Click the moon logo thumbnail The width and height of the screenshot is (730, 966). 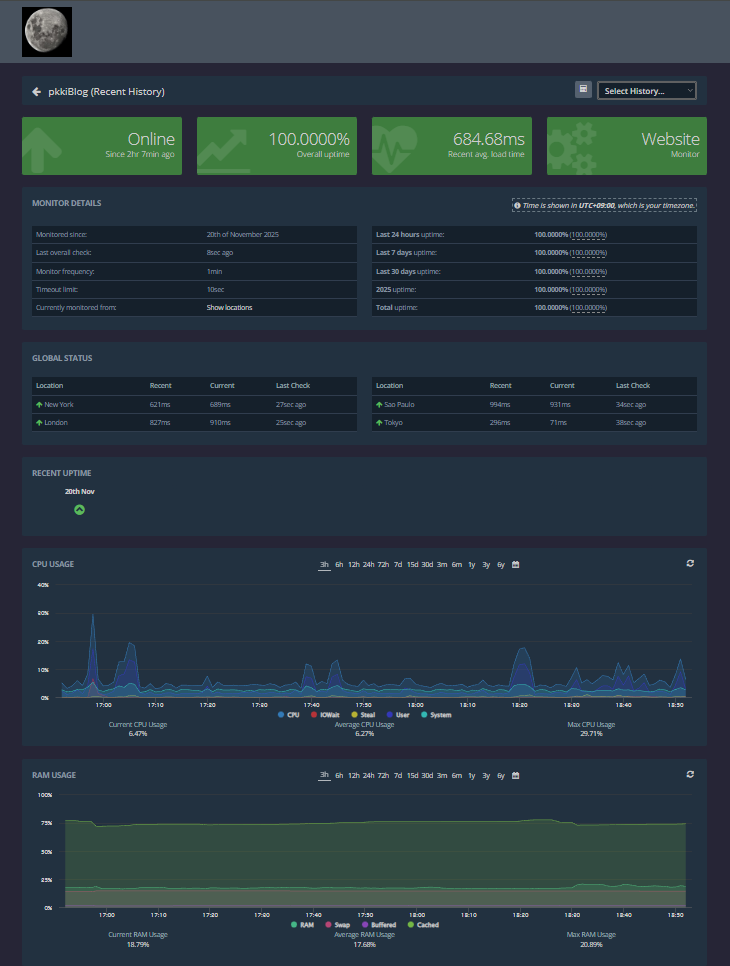pos(47,31)
